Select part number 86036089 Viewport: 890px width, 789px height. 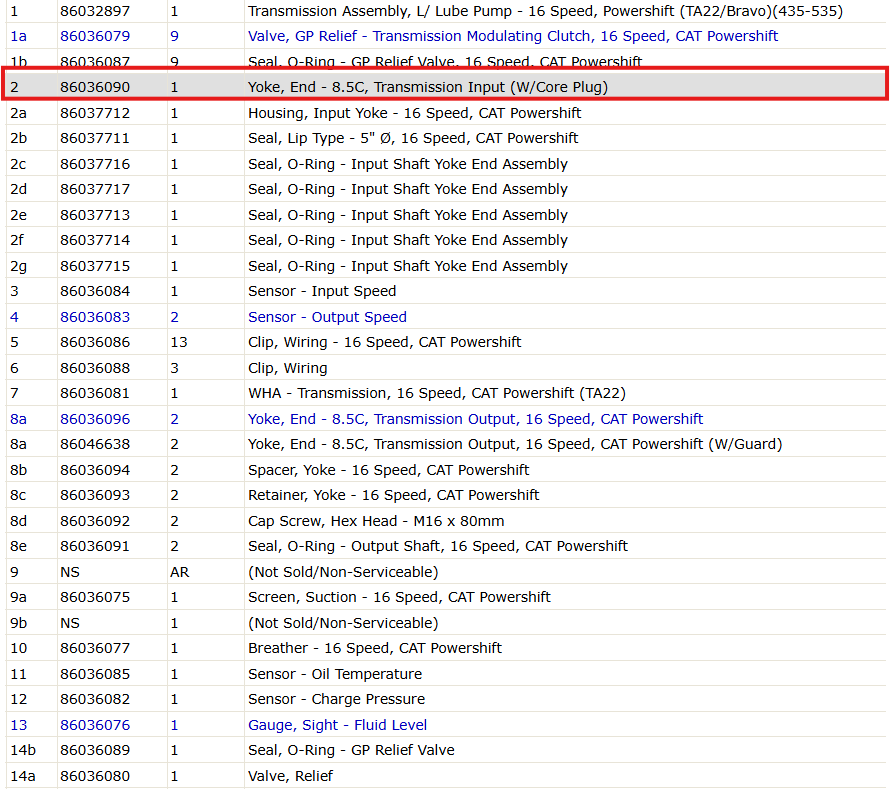coord(95,750)
